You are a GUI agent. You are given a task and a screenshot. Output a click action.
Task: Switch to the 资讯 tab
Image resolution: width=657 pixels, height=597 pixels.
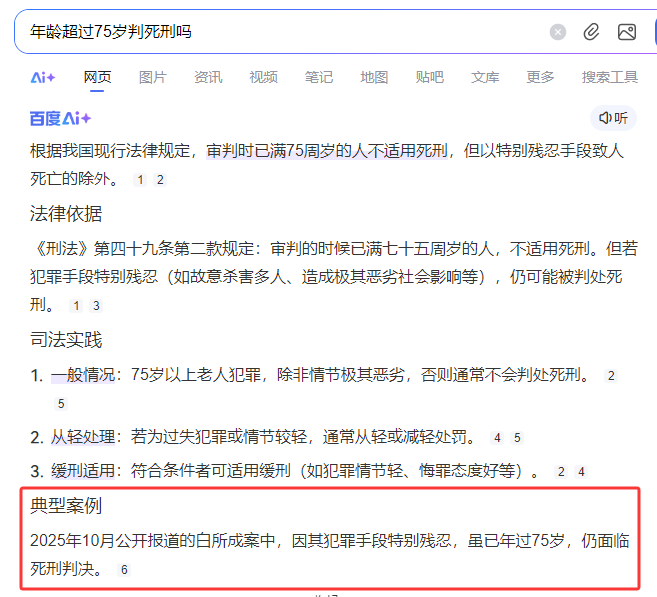tap(208, 77)
